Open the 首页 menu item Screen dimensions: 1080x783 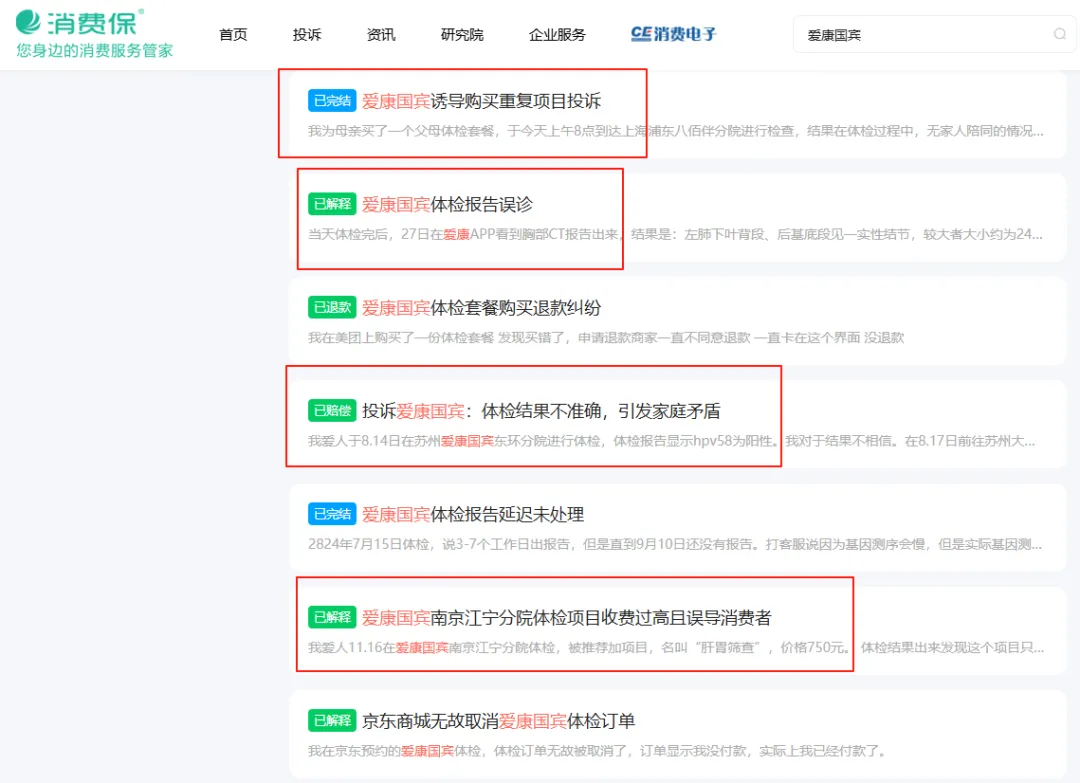233,34
